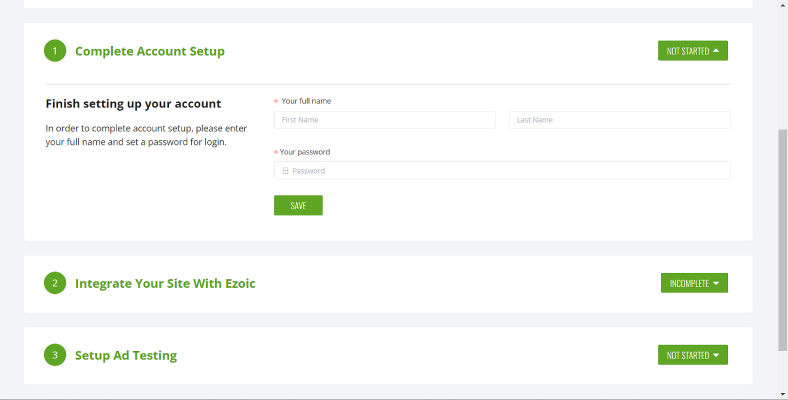Screen dimensions: 788x400
Task: Click the lock icon in password field
Action: click(x=285, y=171)
